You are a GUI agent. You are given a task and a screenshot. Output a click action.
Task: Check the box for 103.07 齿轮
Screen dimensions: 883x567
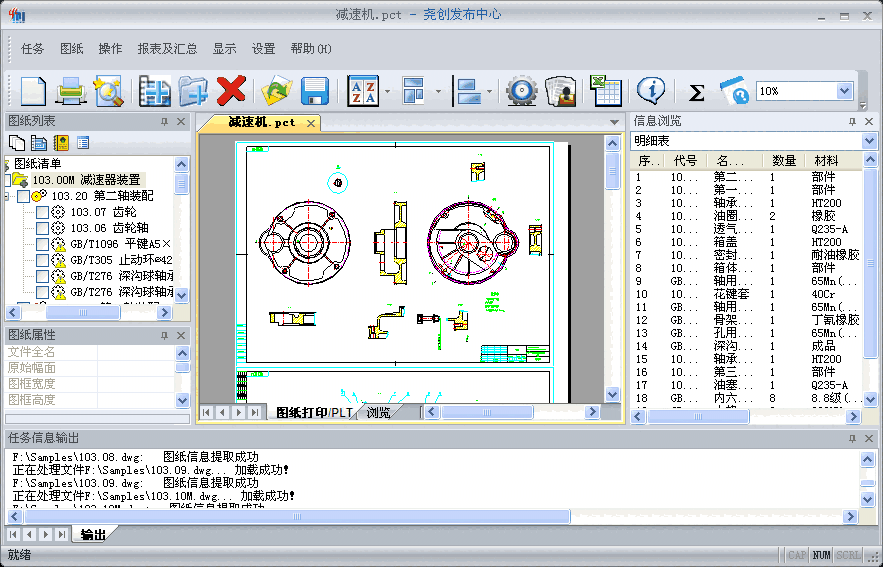pos(42,213)
